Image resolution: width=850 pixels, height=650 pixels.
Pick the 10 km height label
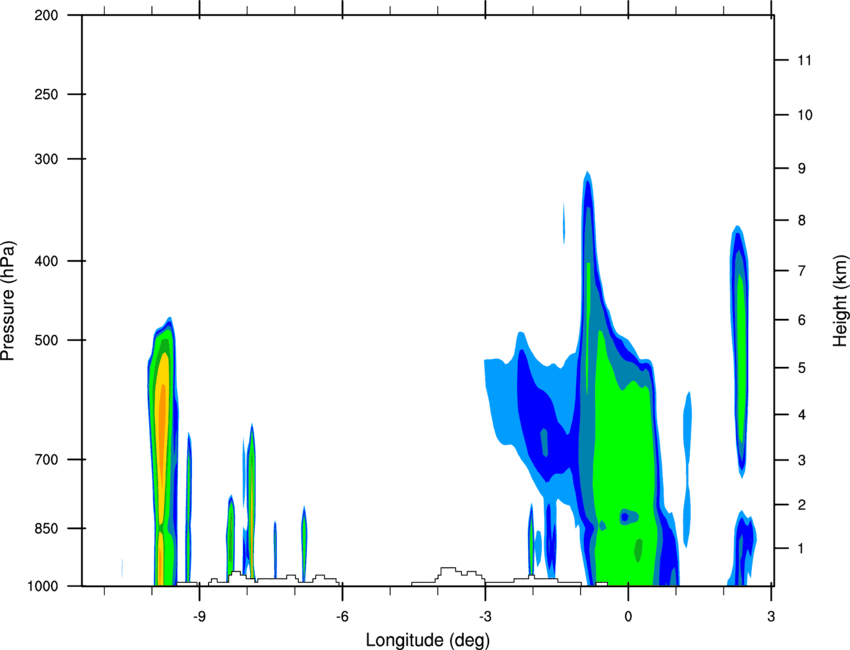[x=804, y=115]
